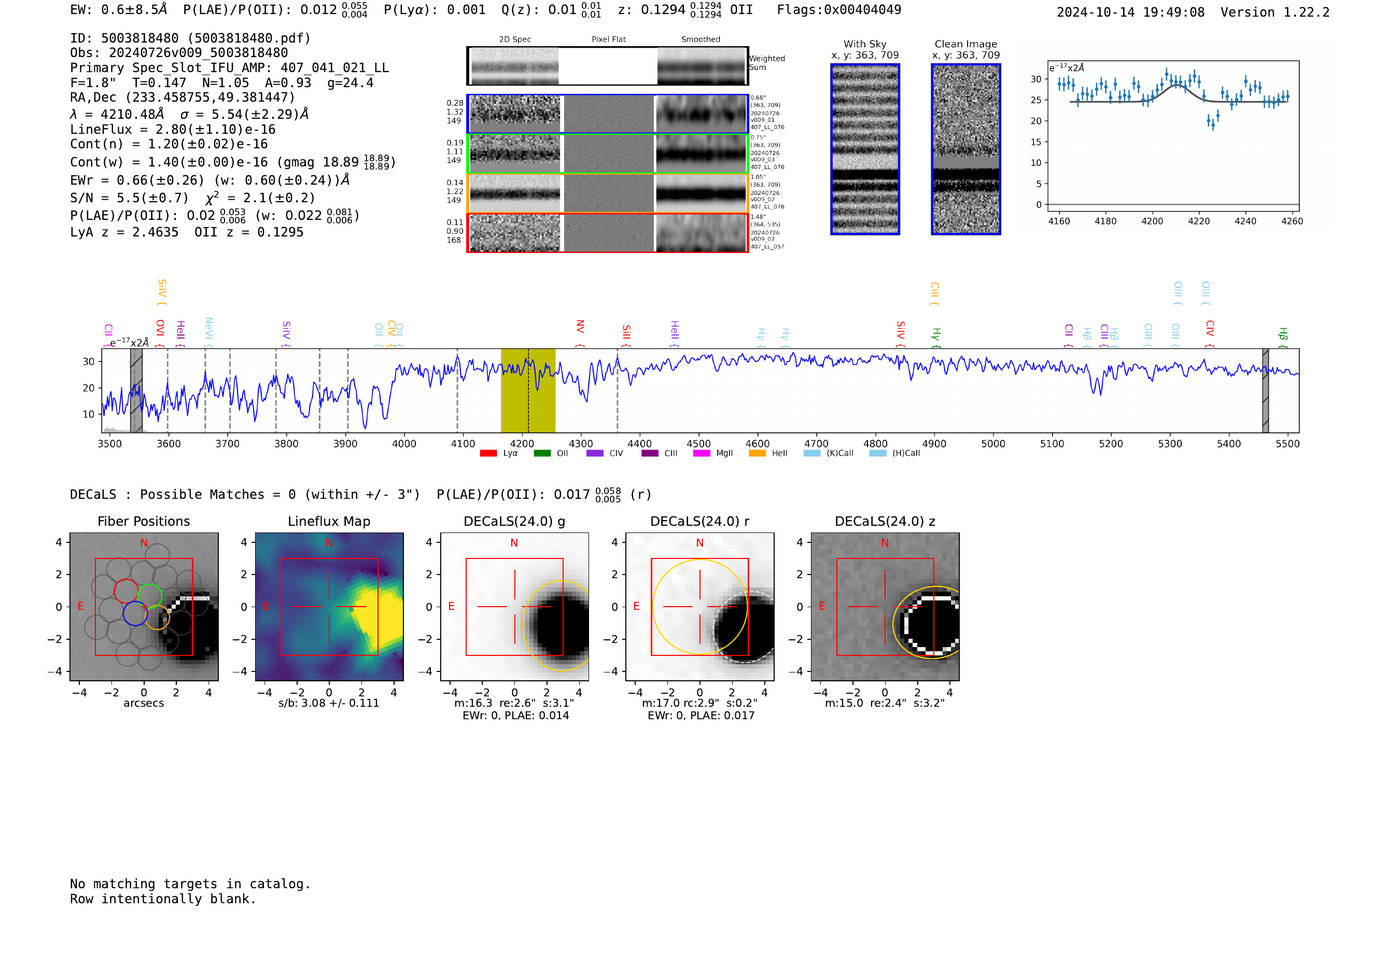
Task: Click the DECaLS Possible Matches = 0 heading
Action: pos(245,494)
